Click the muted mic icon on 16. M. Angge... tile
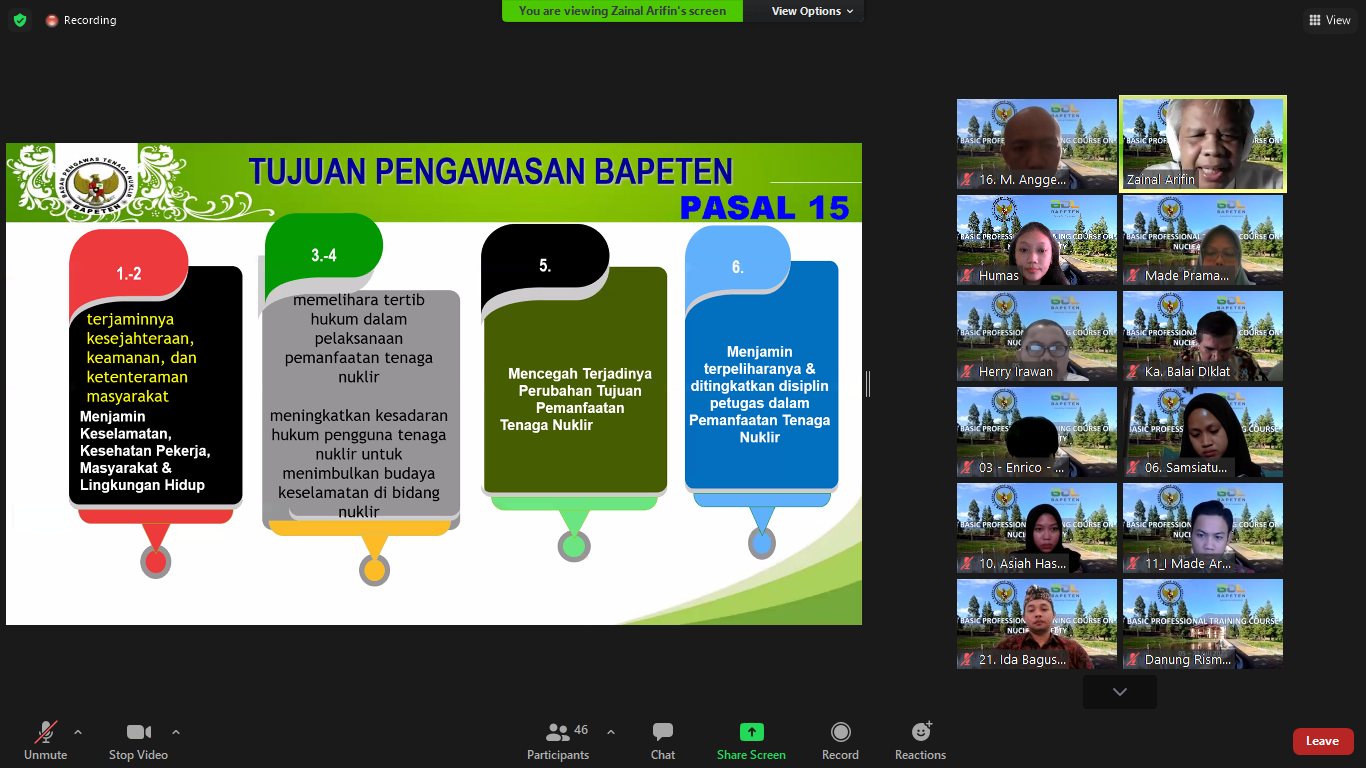The height and width of the screenshot is (768, 1366). coord(967,180)
